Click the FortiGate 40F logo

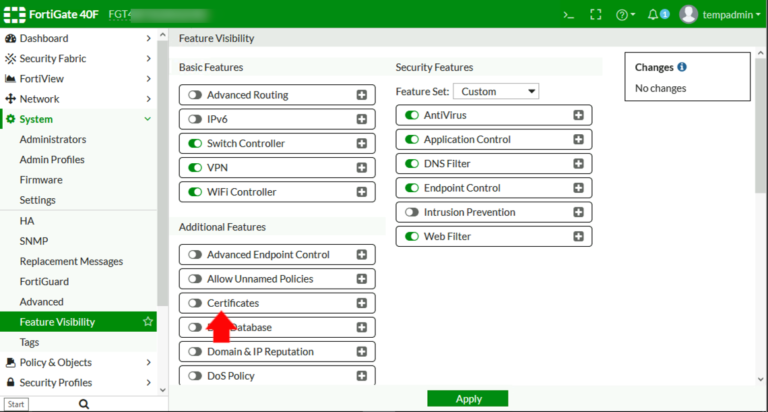[51, 14]
